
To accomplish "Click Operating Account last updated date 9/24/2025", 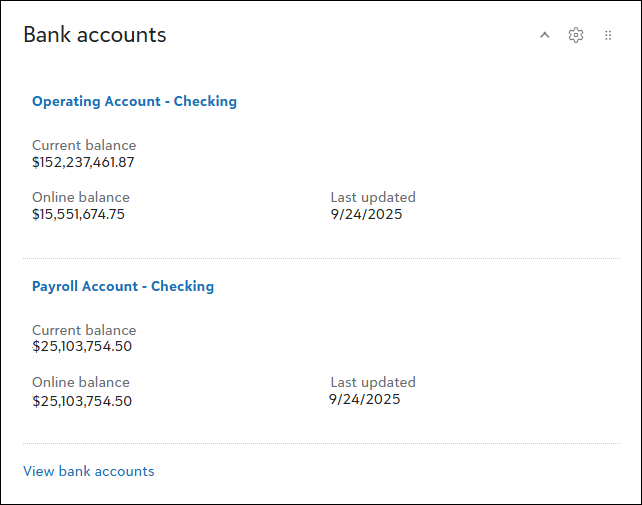I will (x=366, y=214).
